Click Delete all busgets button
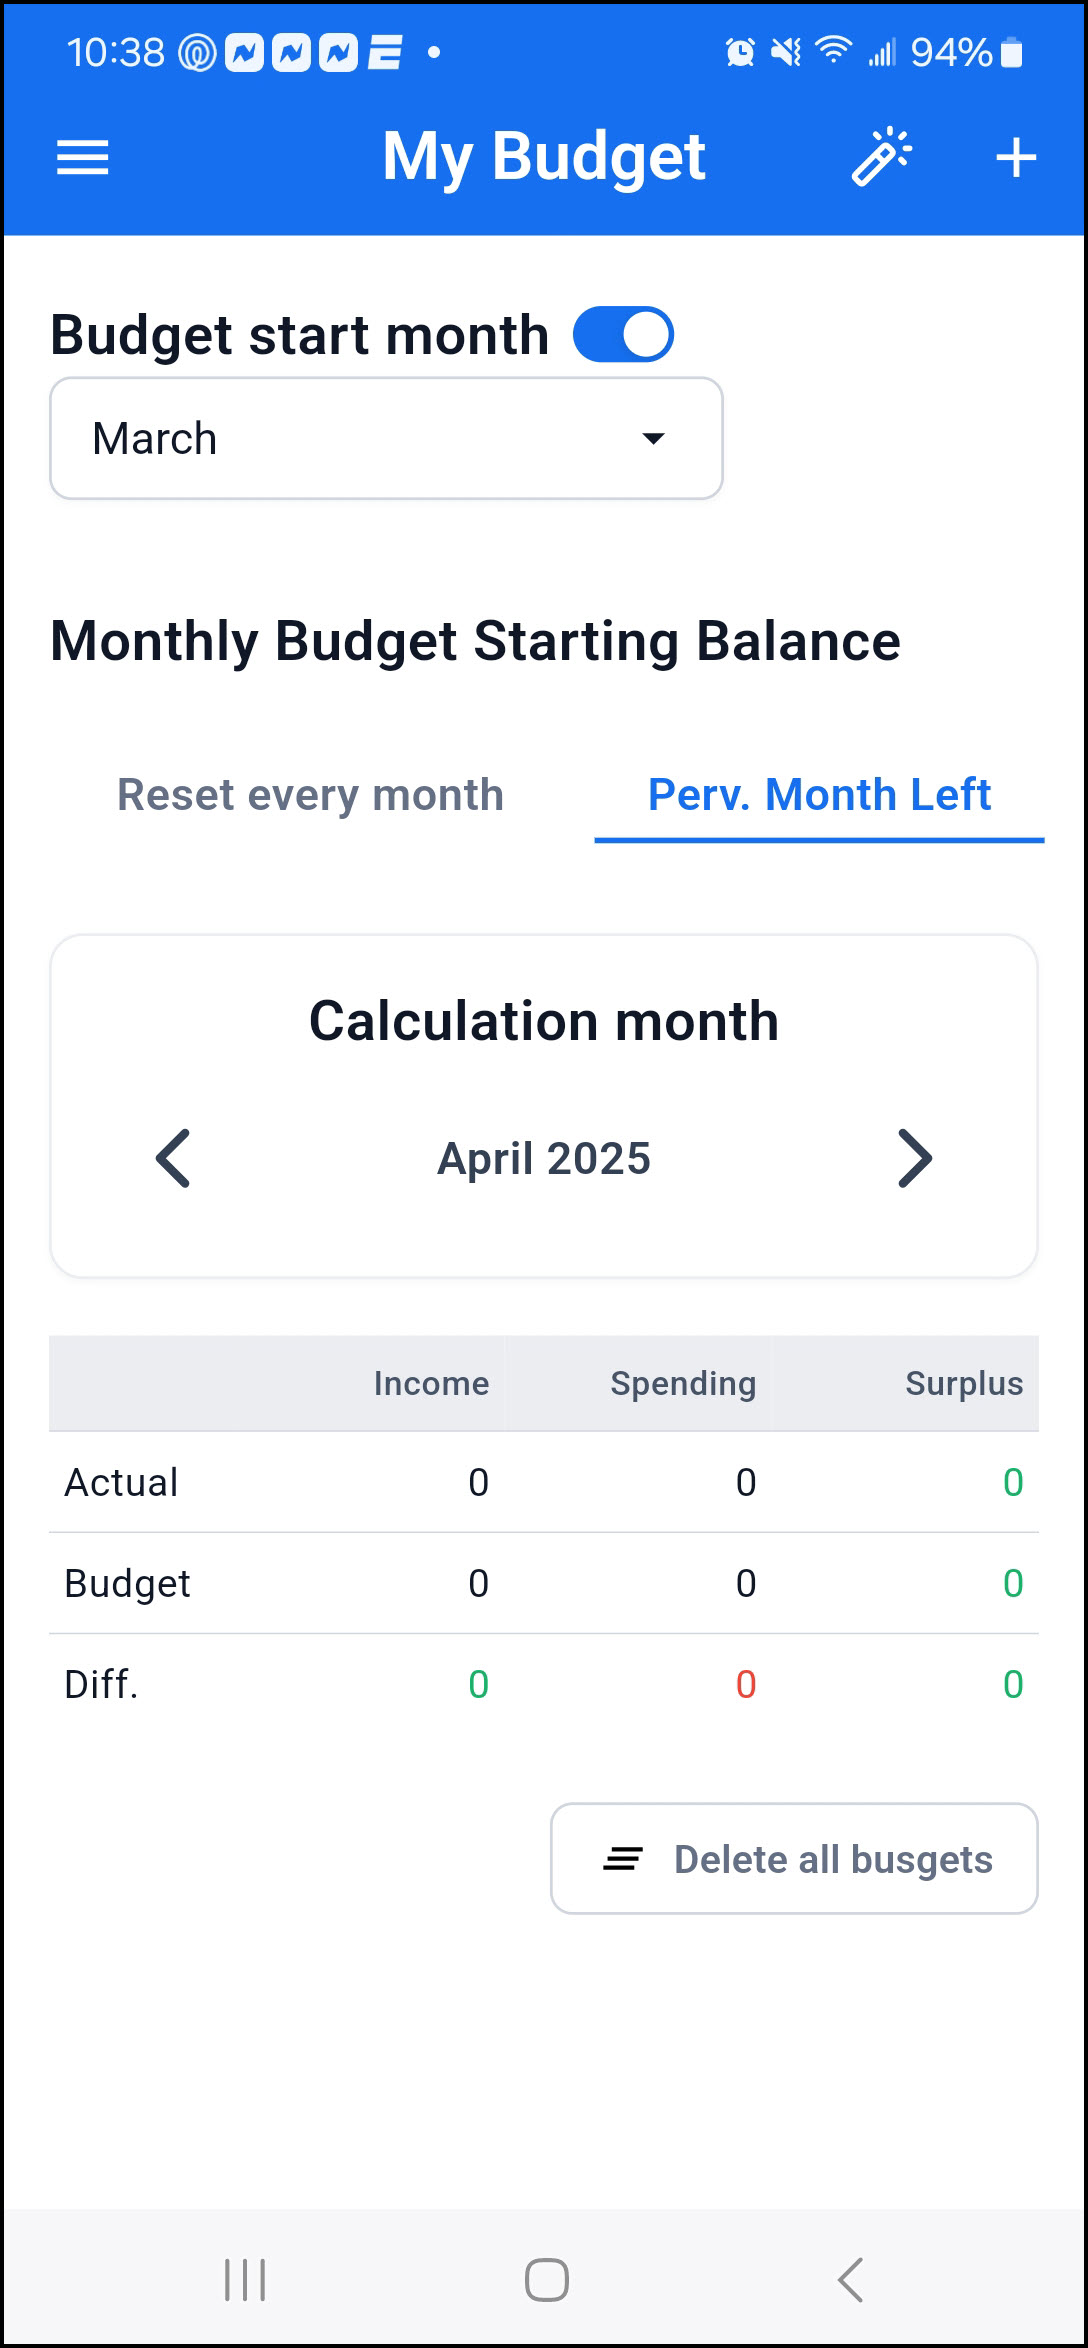The height and width of the screenshot is (2348, 1088). (x=794, y=1859)
